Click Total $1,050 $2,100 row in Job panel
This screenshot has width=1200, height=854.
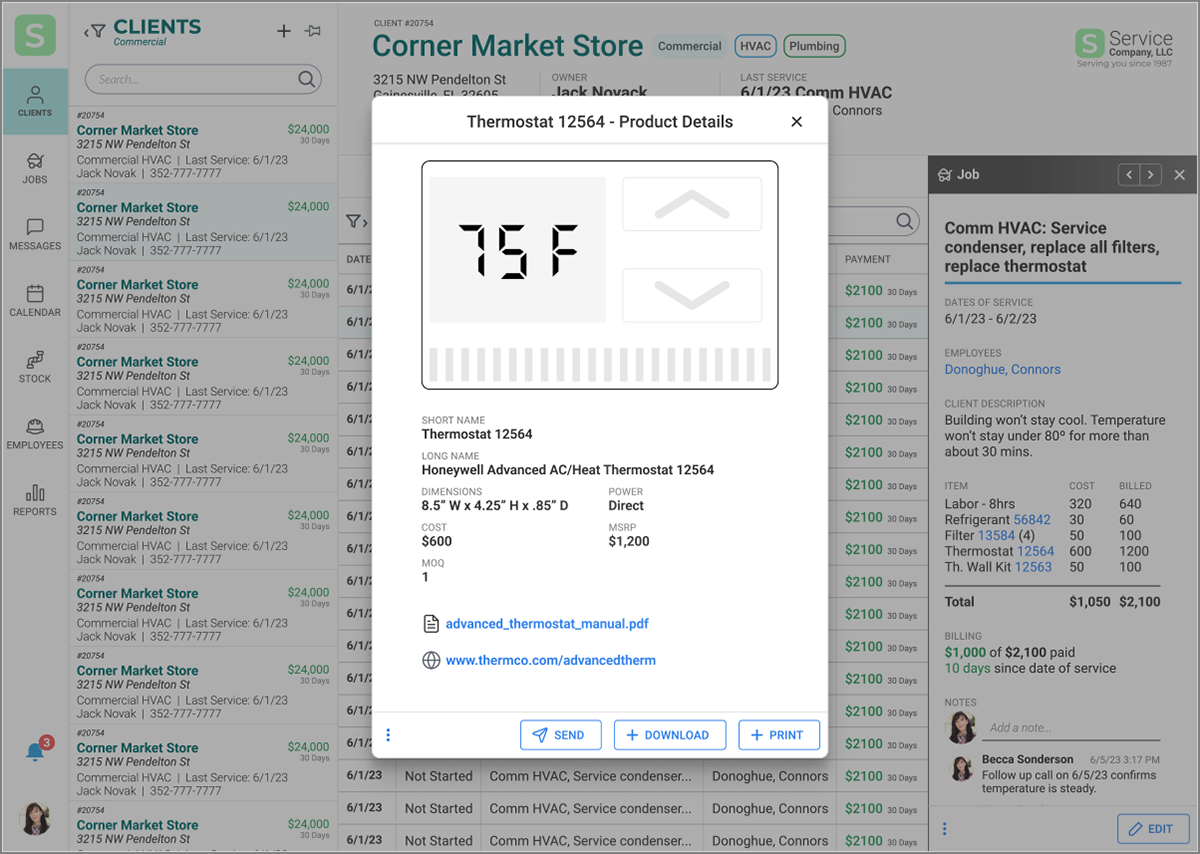(x=1053, y=602)
